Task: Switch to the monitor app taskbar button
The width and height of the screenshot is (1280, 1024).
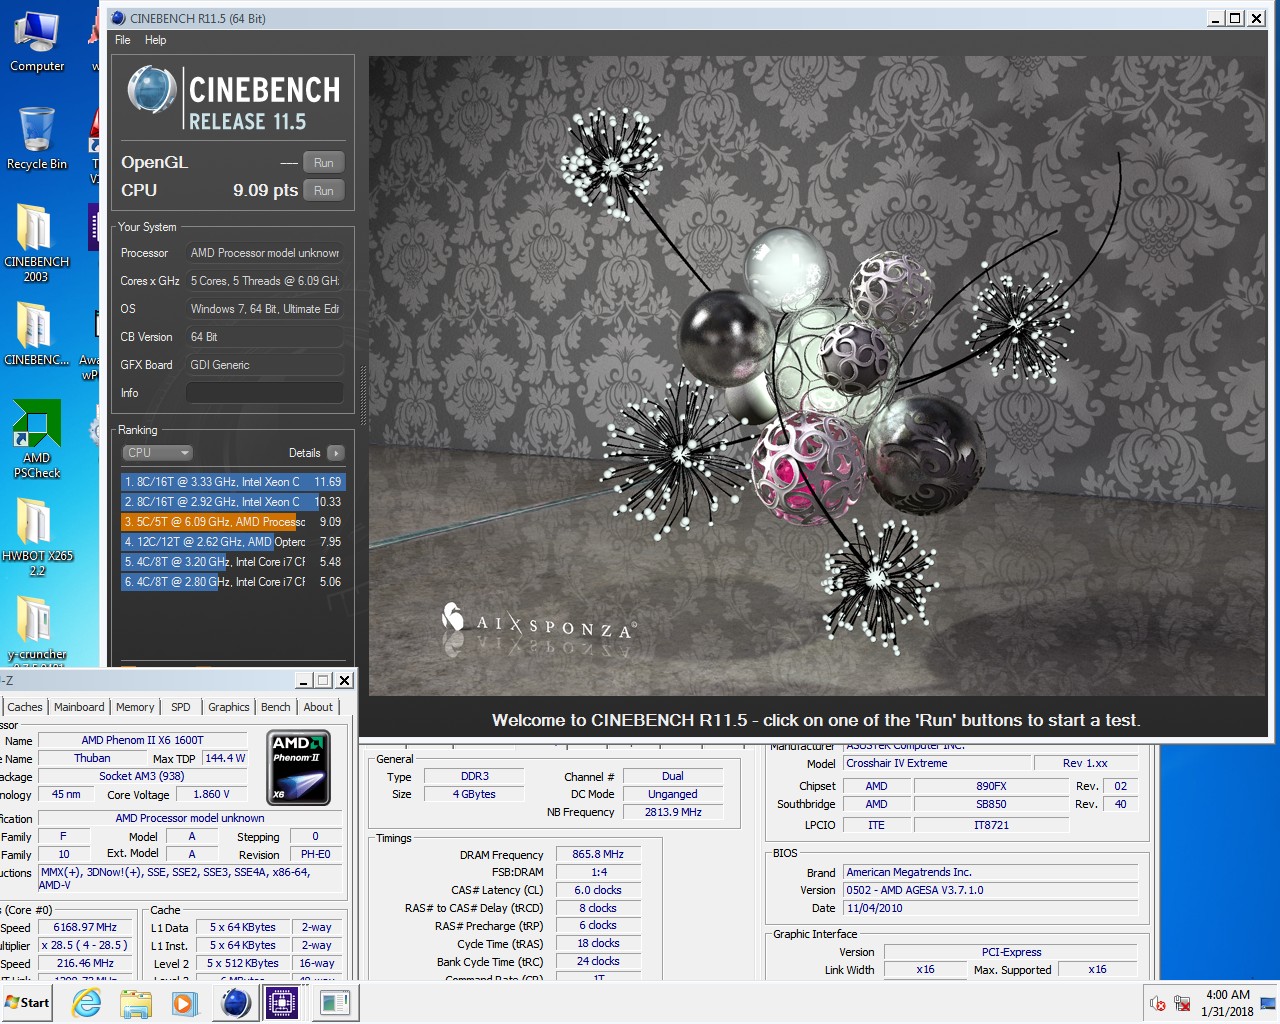Action: (x=335, y=1002)
